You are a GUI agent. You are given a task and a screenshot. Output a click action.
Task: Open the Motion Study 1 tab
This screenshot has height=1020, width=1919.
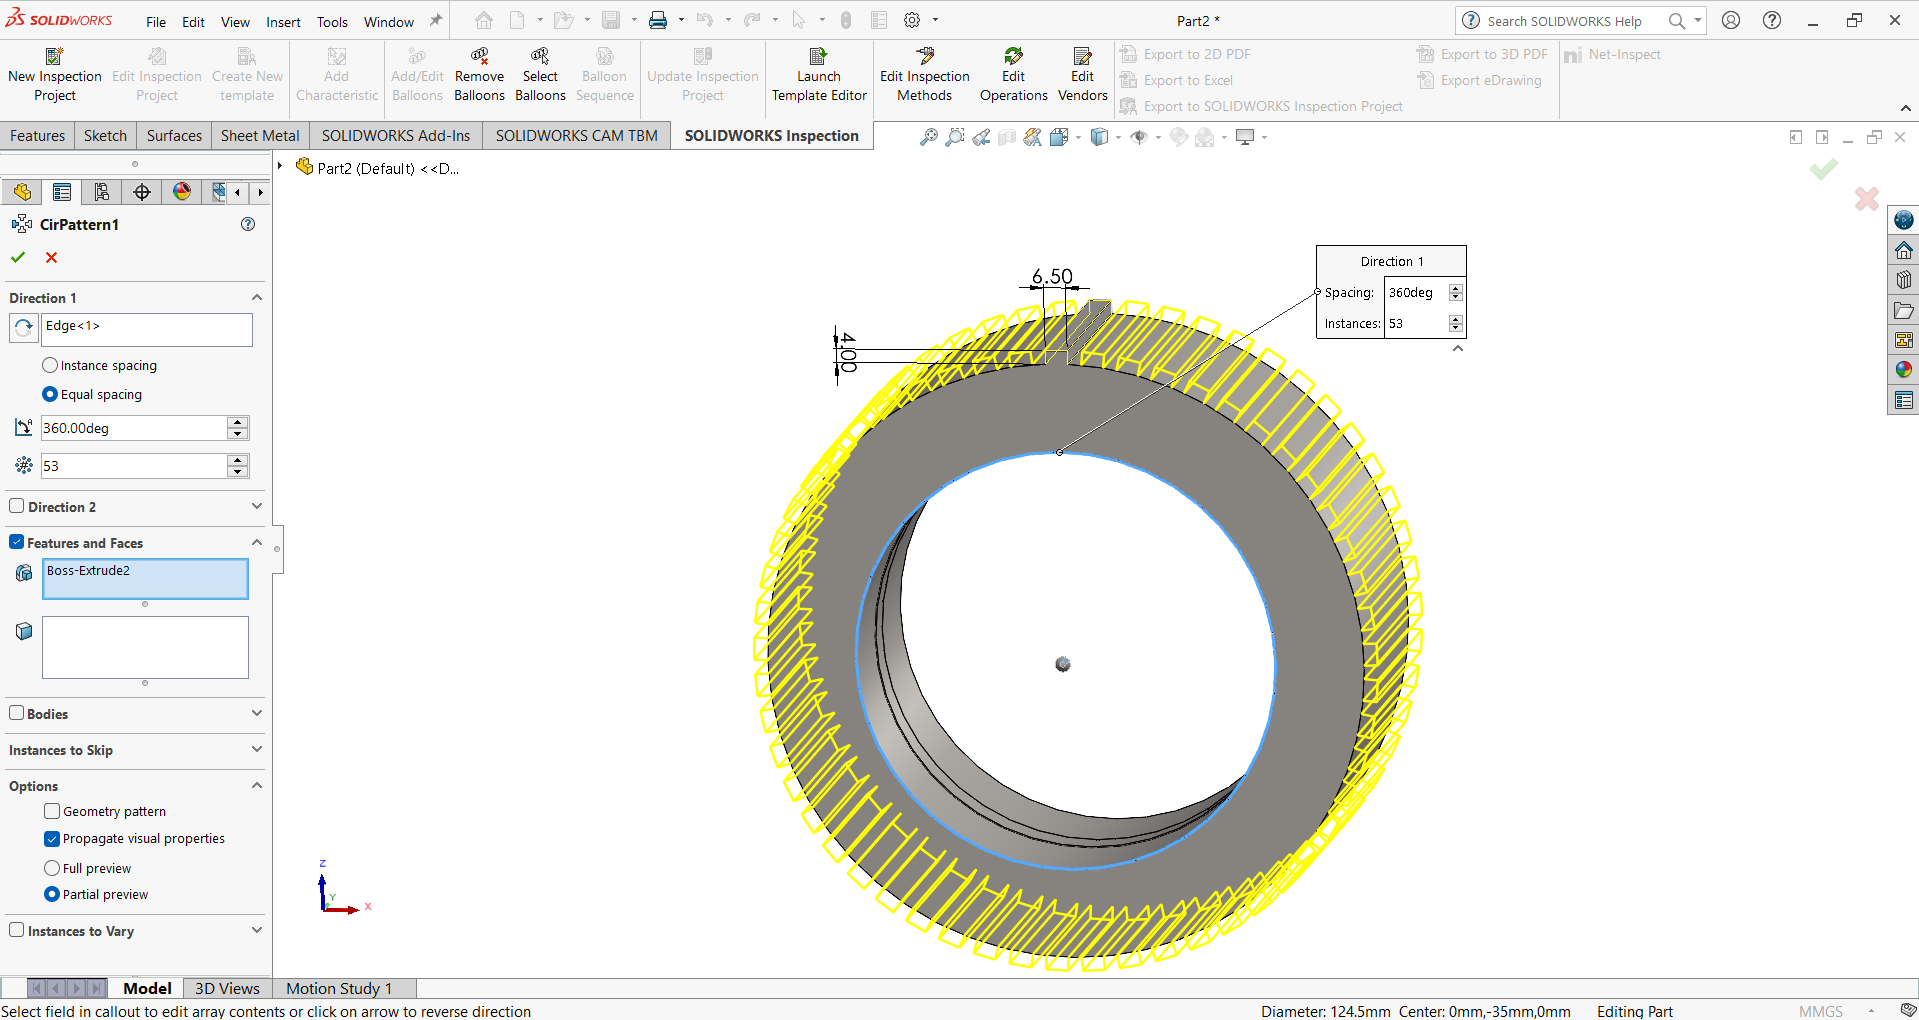click(339, 988)
